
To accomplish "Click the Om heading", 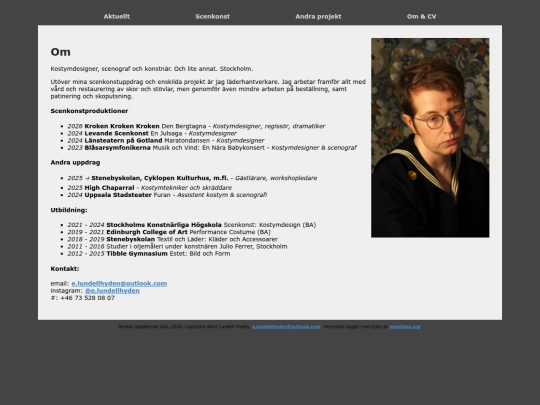I will point(61,52).
